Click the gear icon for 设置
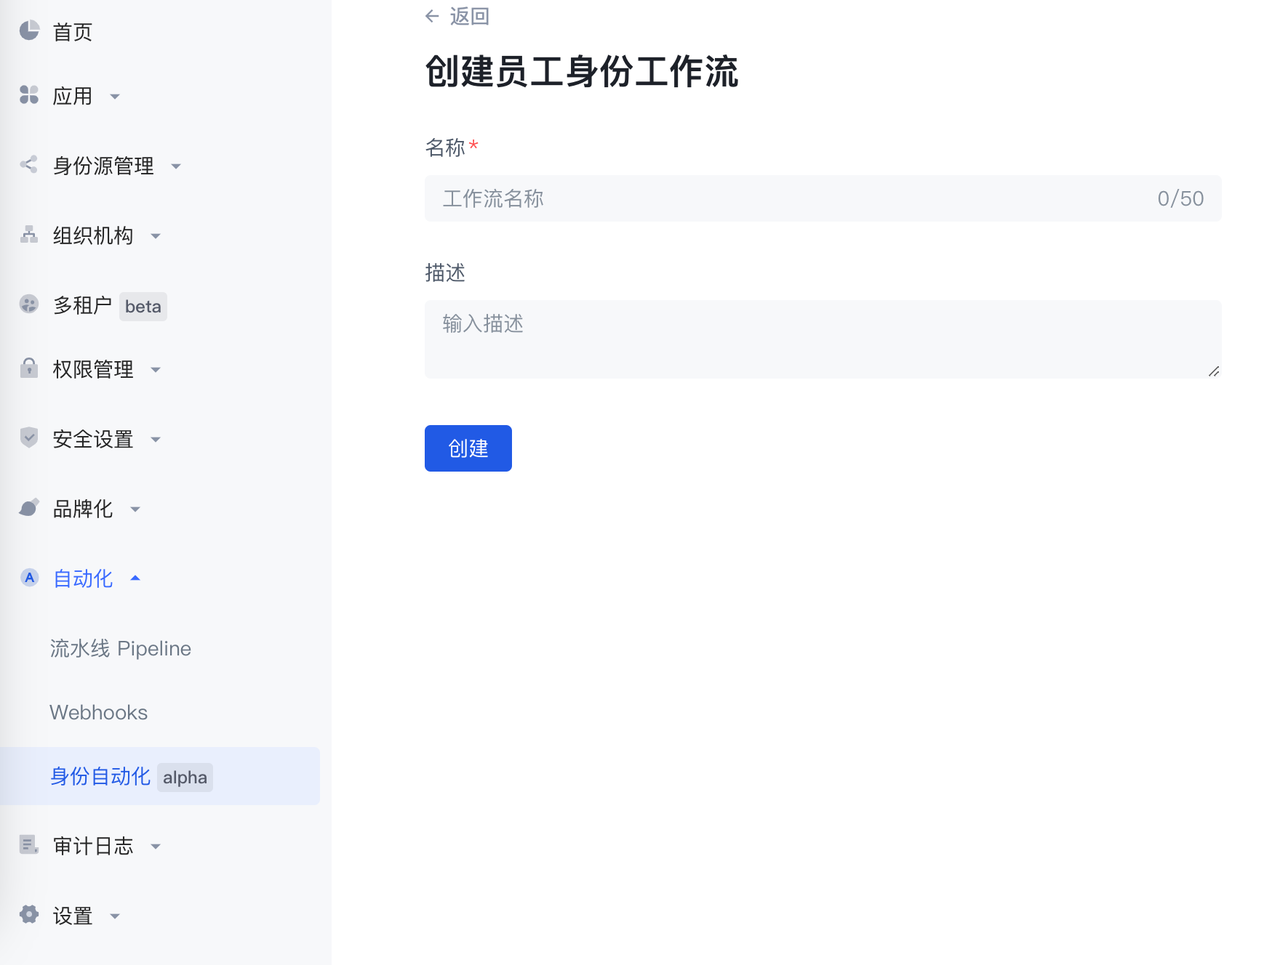The image size is (1280, 965). [29, 914]
